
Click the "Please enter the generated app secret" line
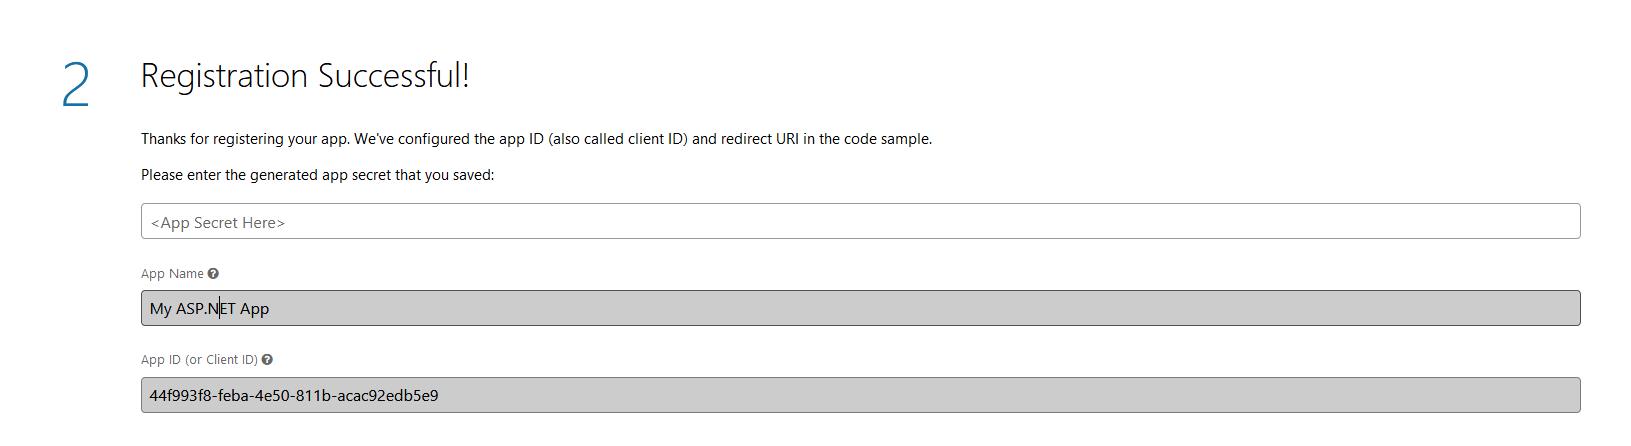click(317, 175)
